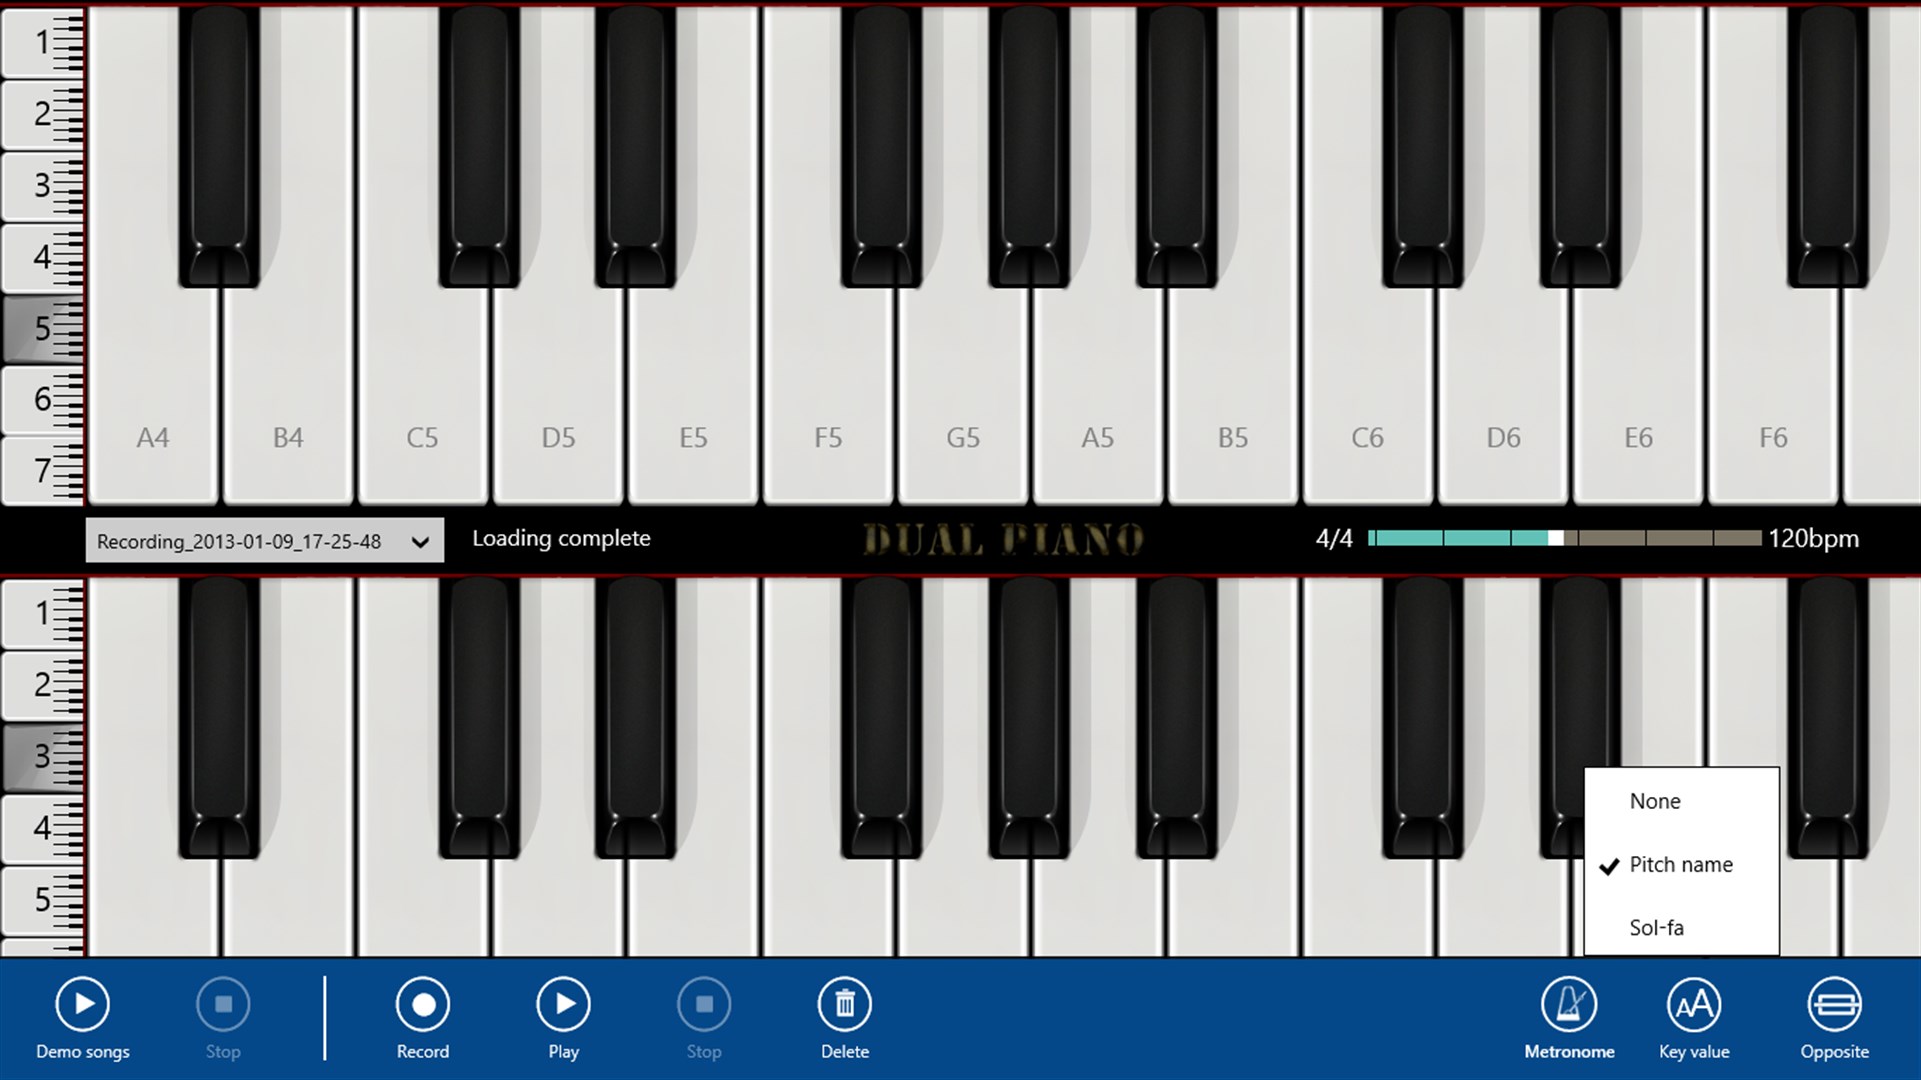1921x1080 pixels.
Task: Click the Key value icon
Action: (1693, 1005)
